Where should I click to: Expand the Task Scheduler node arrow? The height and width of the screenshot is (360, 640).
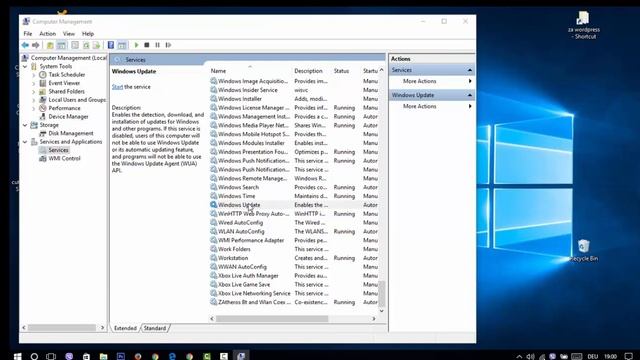click(34, 75)
